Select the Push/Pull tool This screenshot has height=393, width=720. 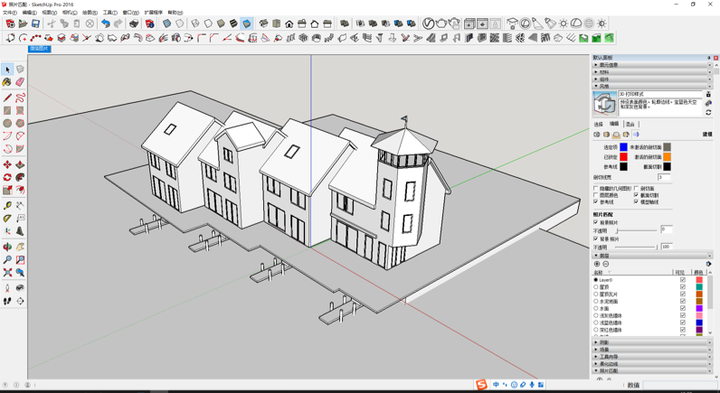pos(20,164)
